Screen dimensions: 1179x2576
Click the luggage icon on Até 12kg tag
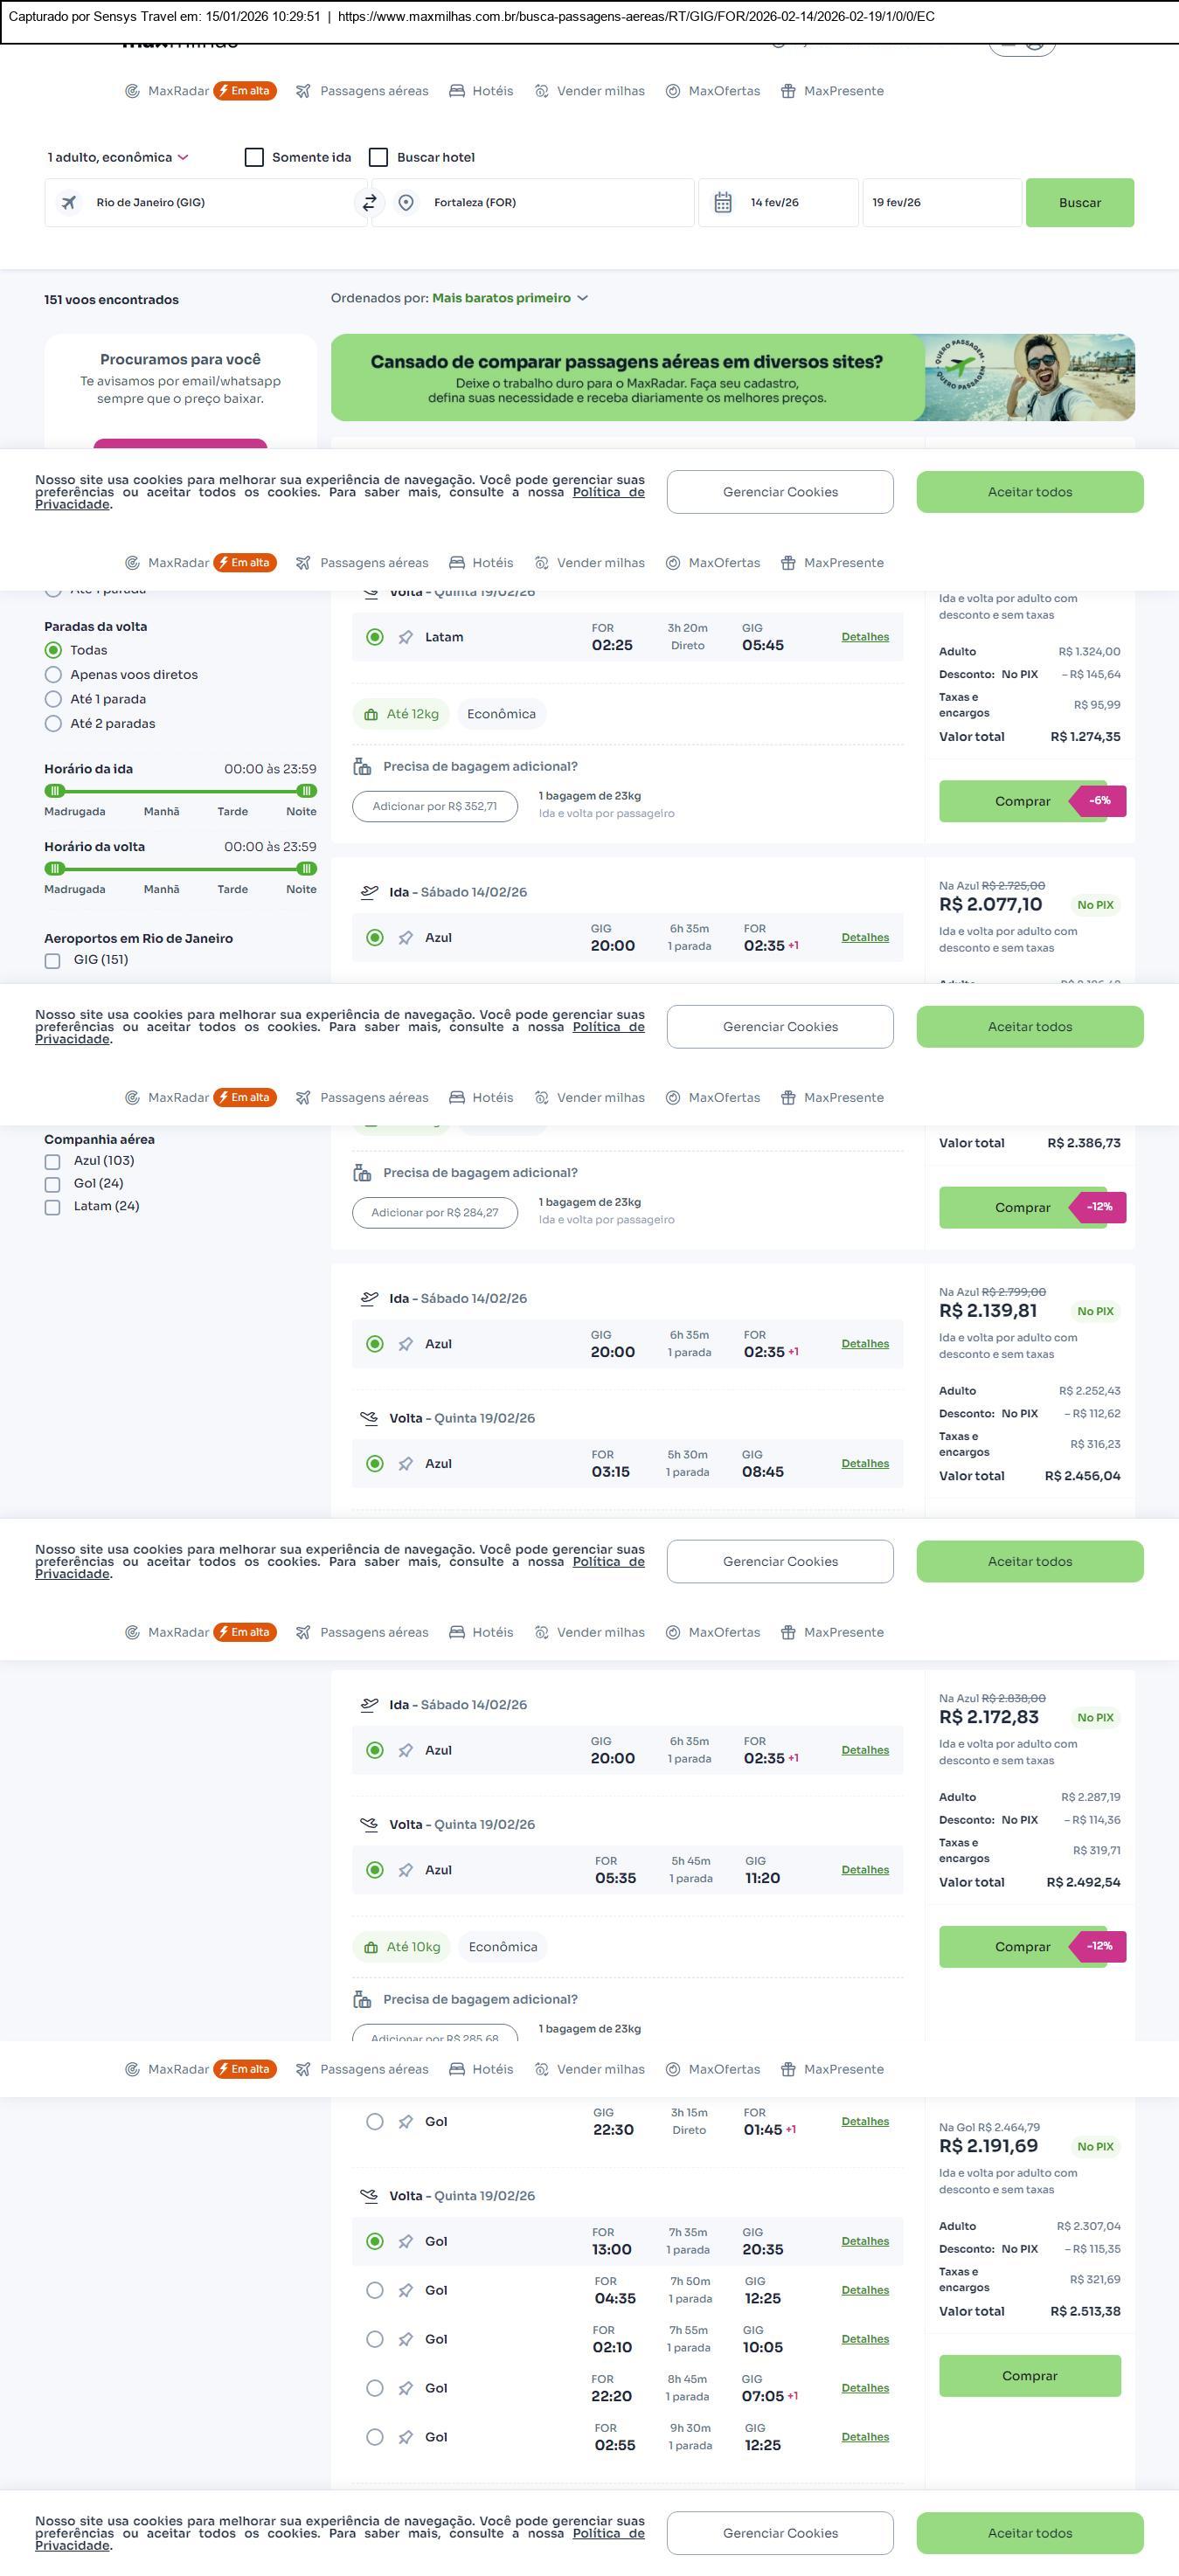click(x=371, y=715)
